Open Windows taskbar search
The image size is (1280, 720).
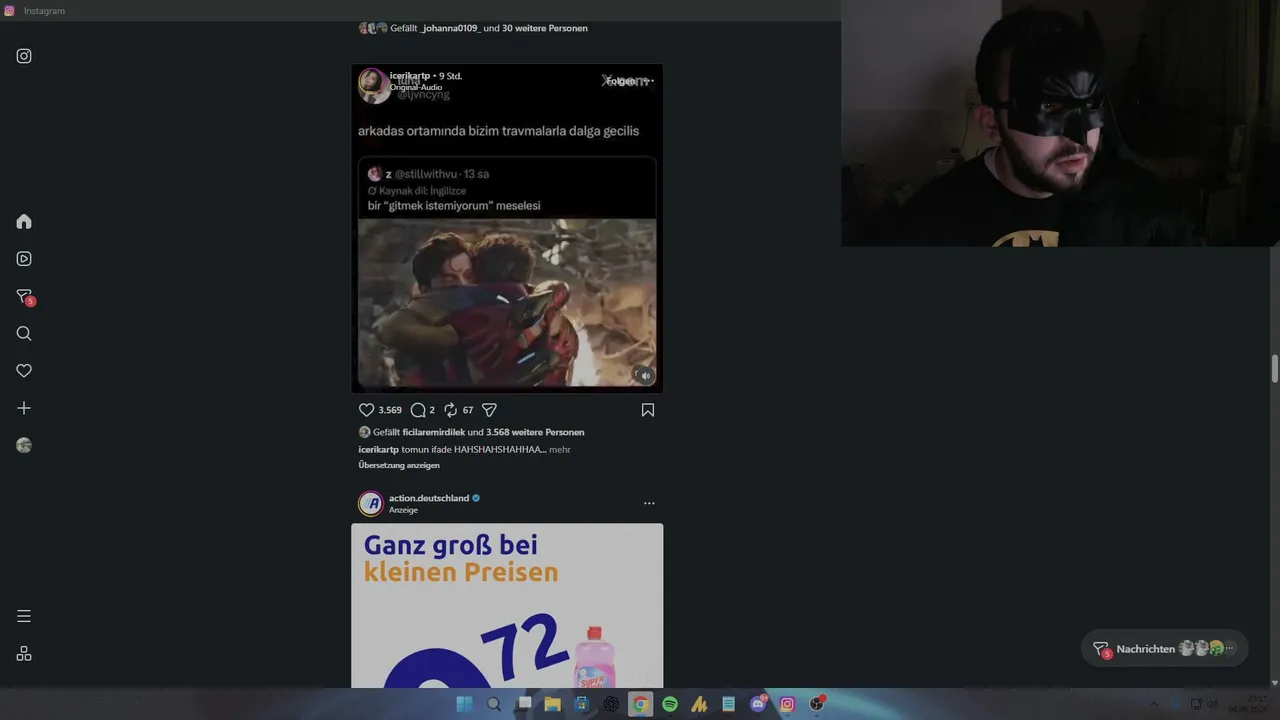click(494, 704)
